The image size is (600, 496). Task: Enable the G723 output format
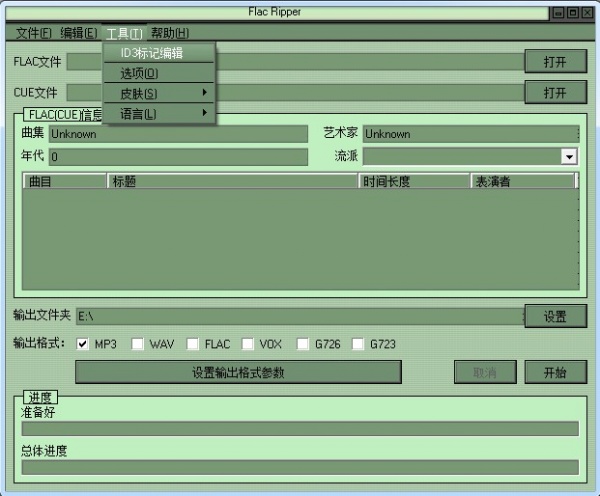[x=358, y=344]
